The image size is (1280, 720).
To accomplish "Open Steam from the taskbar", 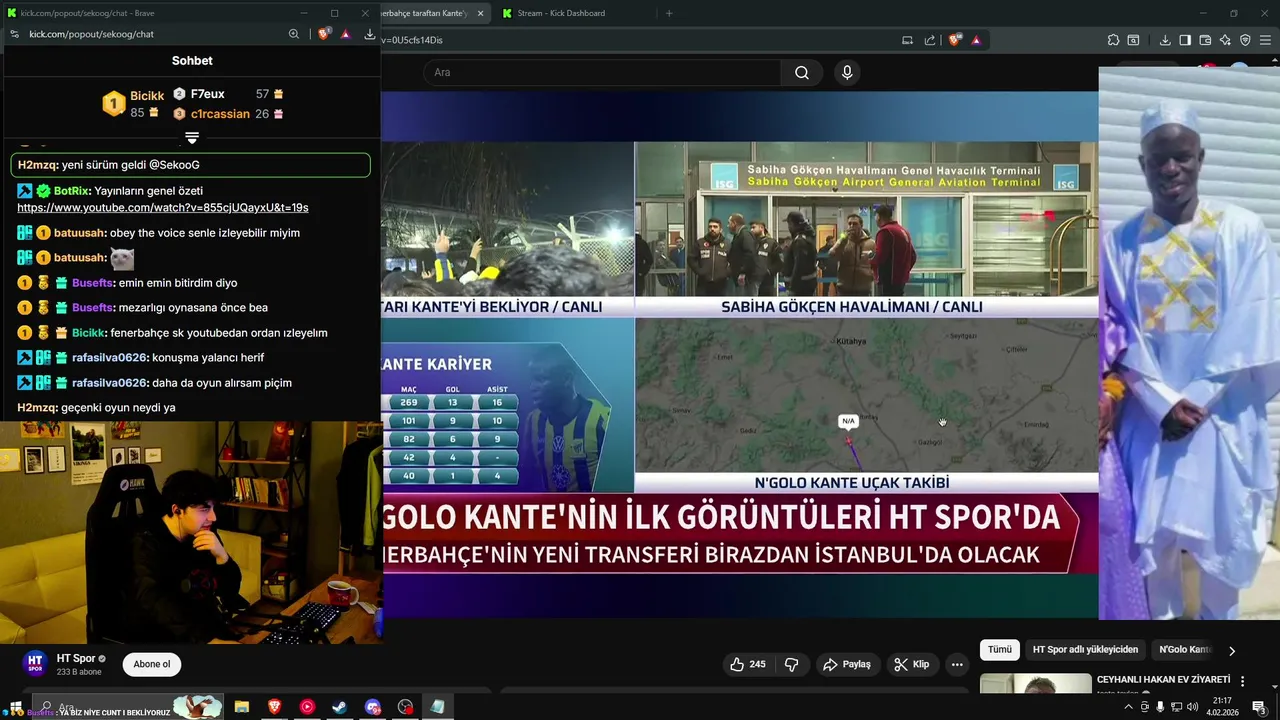I will 340,707.
